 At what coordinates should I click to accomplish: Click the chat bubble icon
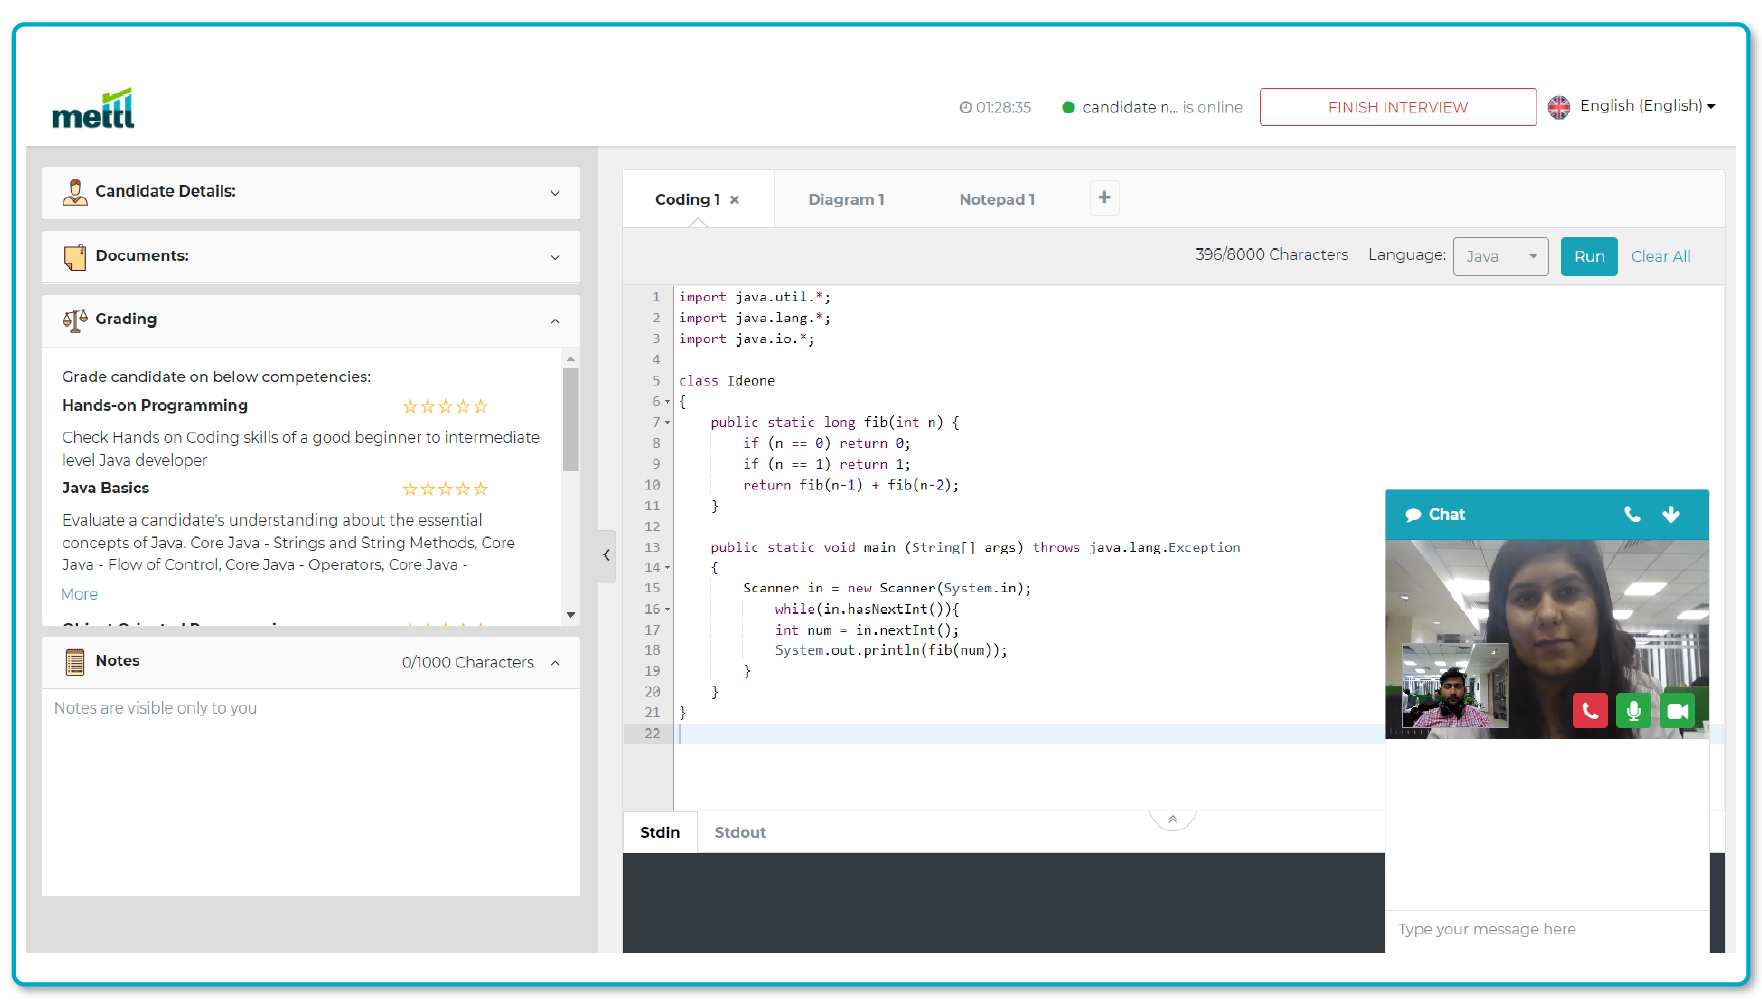[x=1413, y=515]
